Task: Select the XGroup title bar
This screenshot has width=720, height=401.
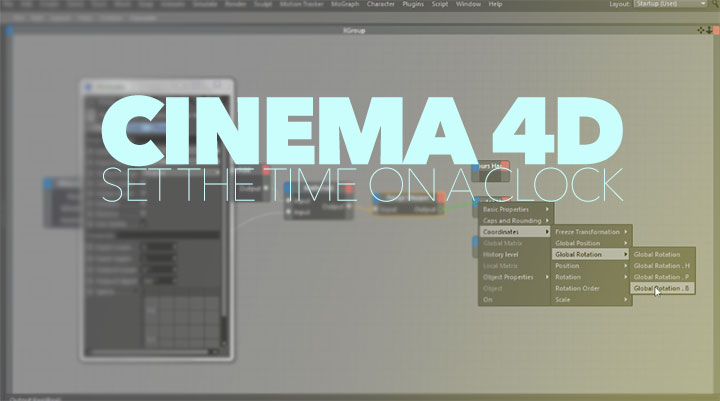Action: pos(354,30)
